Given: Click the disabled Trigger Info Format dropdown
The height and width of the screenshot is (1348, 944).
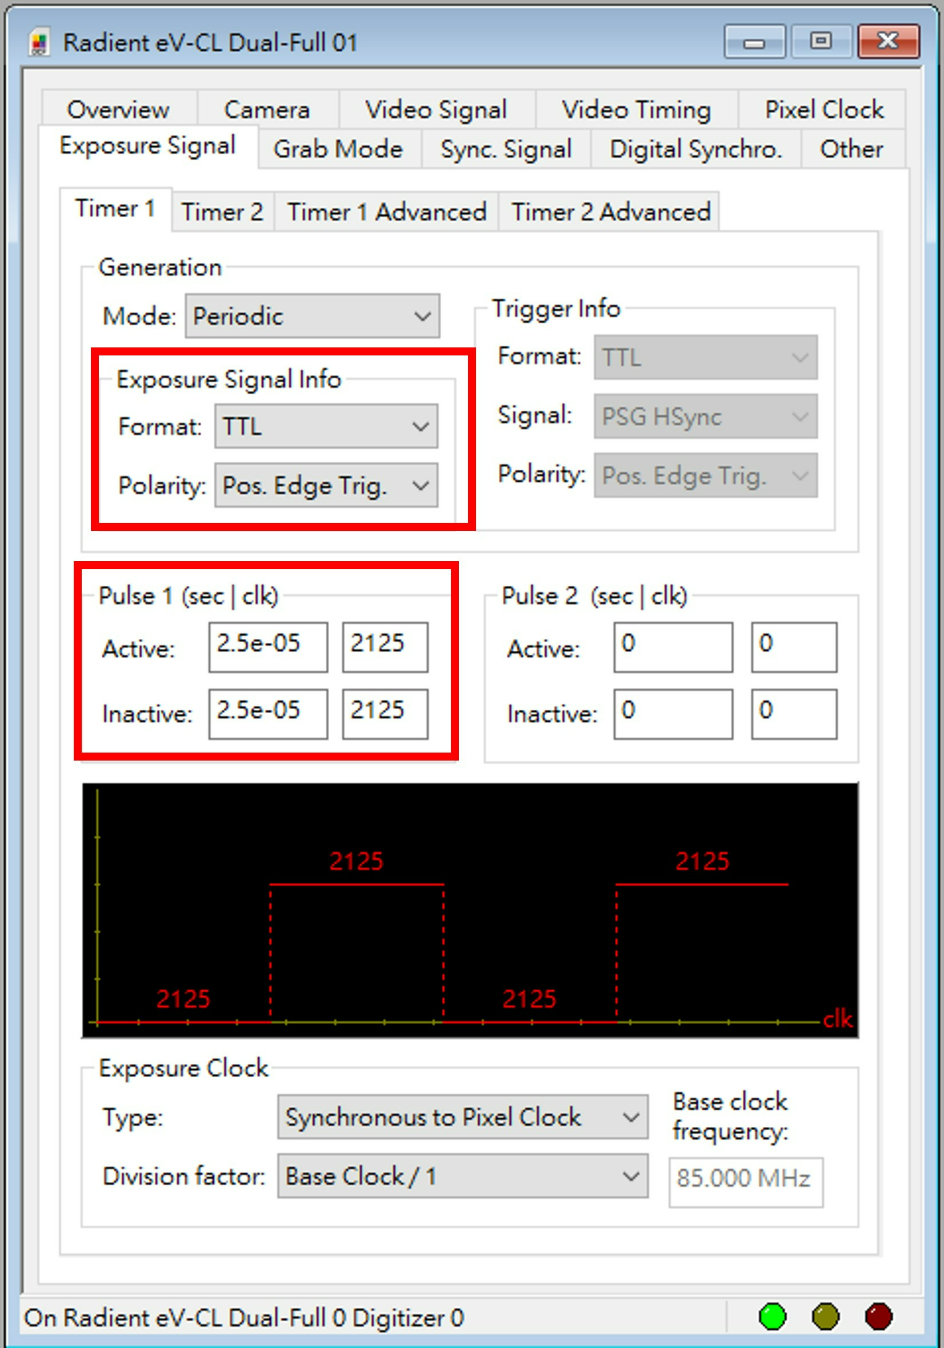Looking at the screenshot, I should coord(706,357).
